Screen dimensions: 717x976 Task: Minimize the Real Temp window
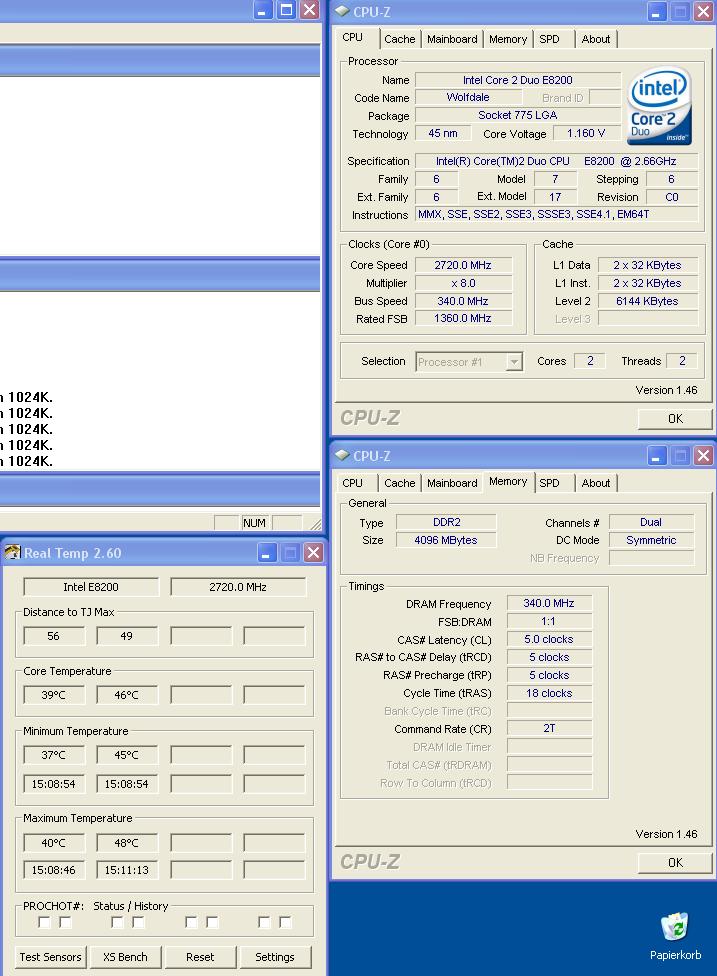[x=266, y=553]
